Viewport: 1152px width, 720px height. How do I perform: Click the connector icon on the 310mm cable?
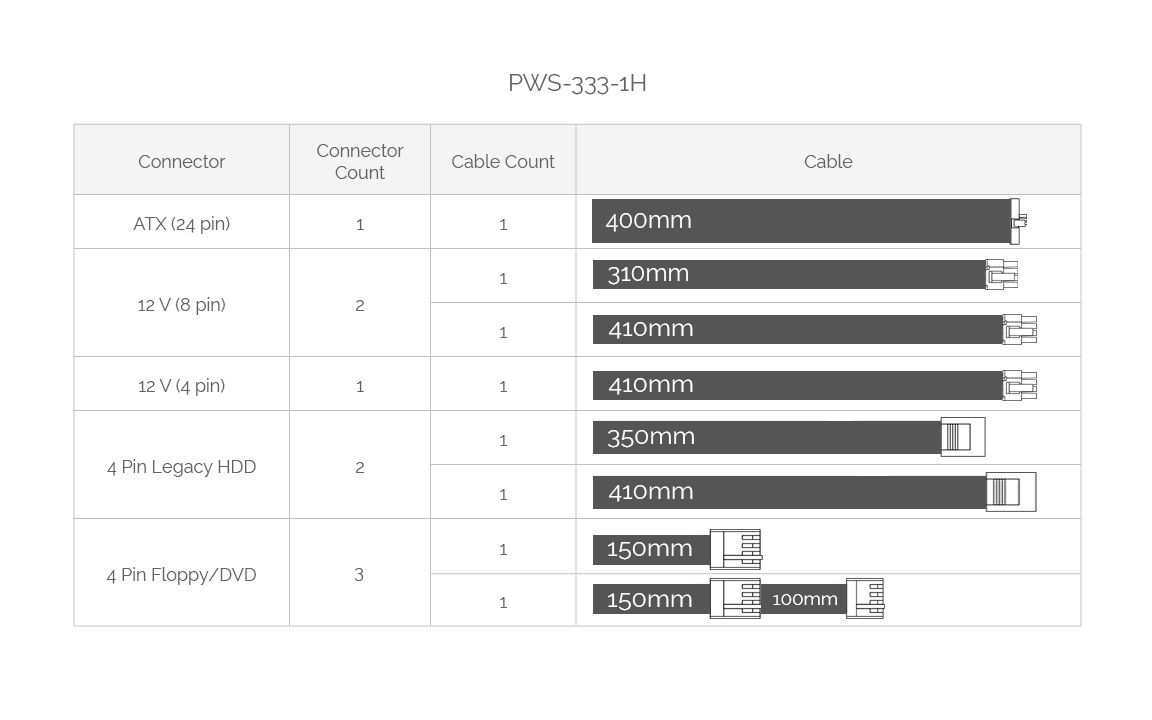tap(1001, 274)
